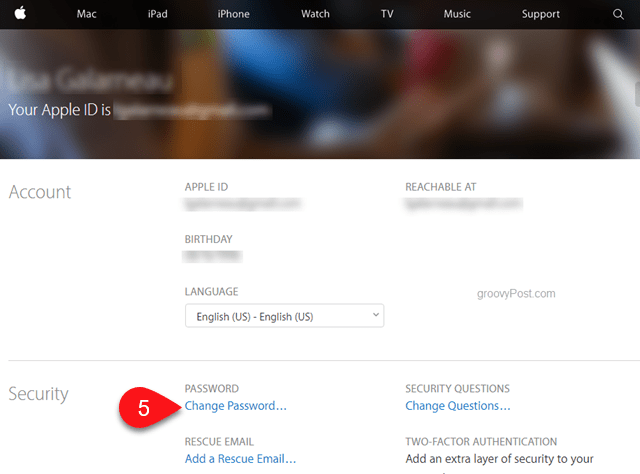Click the APPLE ID label
640x474 pixels.
(x=206, y=187)
